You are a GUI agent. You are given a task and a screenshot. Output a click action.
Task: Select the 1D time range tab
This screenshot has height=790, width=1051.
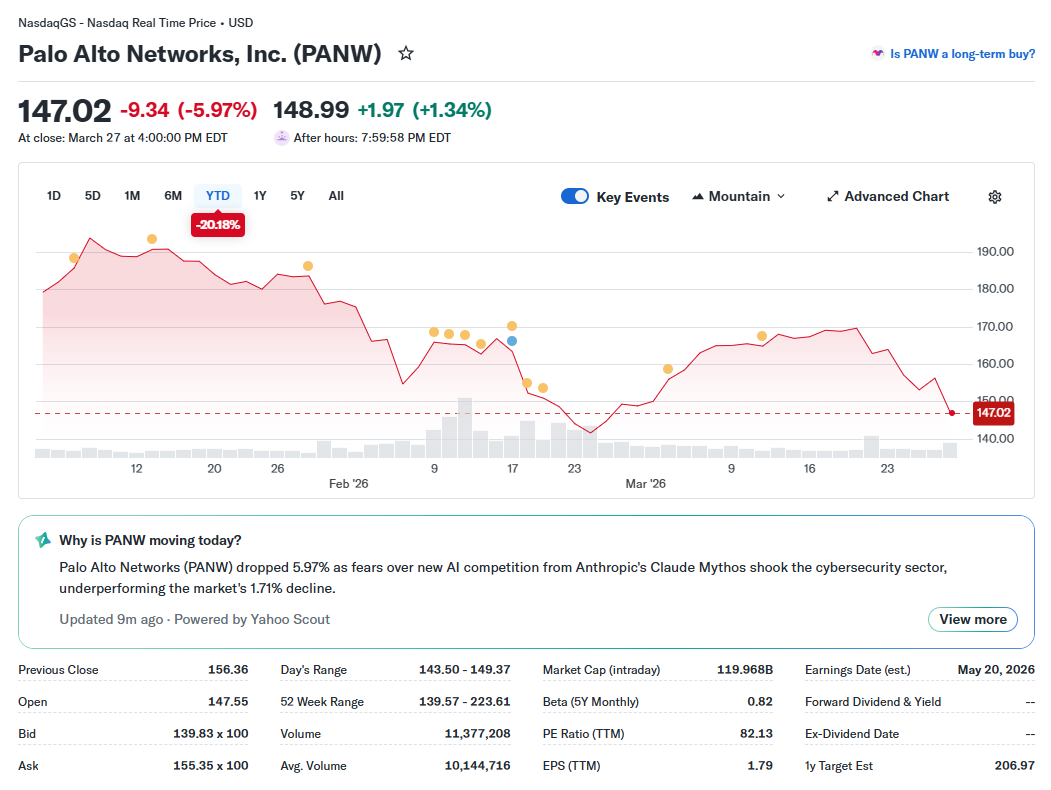point(54,196)
